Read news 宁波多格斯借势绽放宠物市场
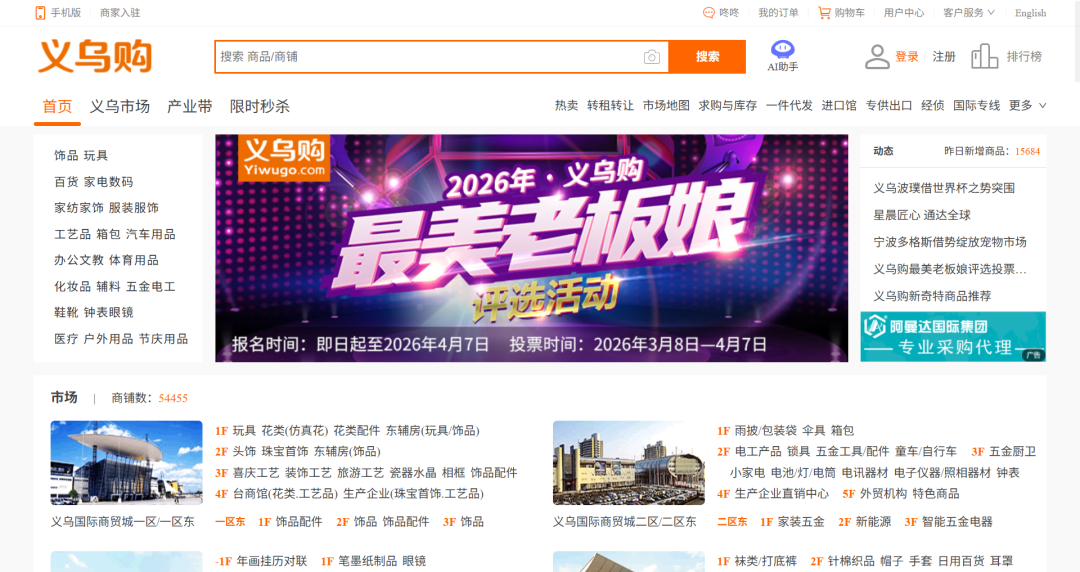This screenshot has height=572, width=1080. point(950,242)
